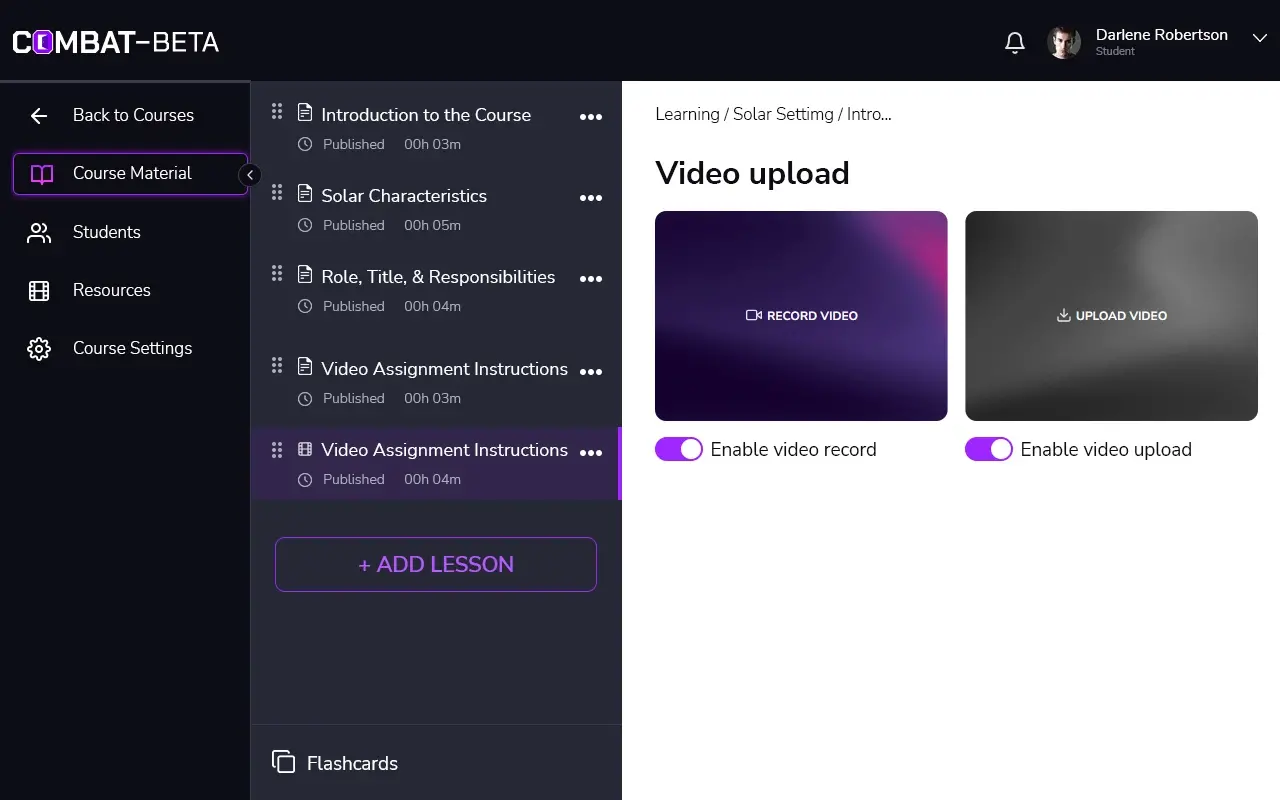
Task: Click Darlene Robertson's profile avatar
Action: pos(1063,42)
